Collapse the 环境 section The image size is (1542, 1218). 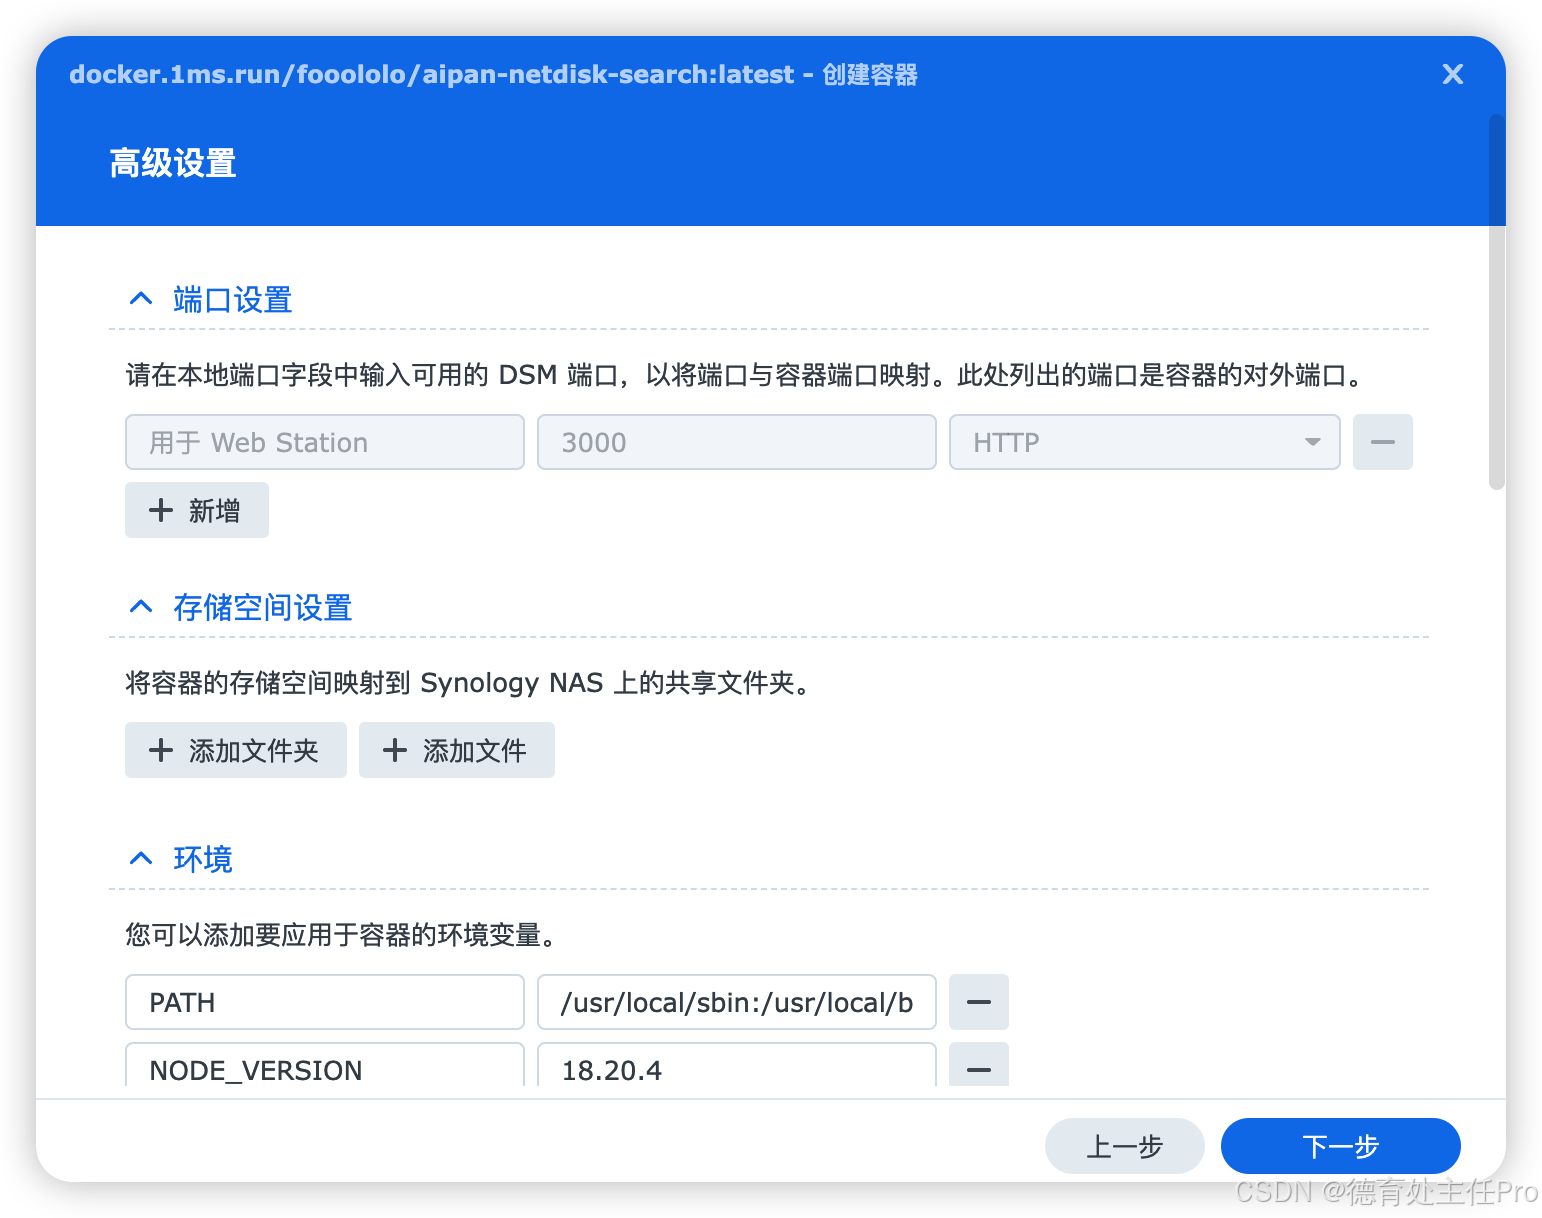tap(141, 859)
